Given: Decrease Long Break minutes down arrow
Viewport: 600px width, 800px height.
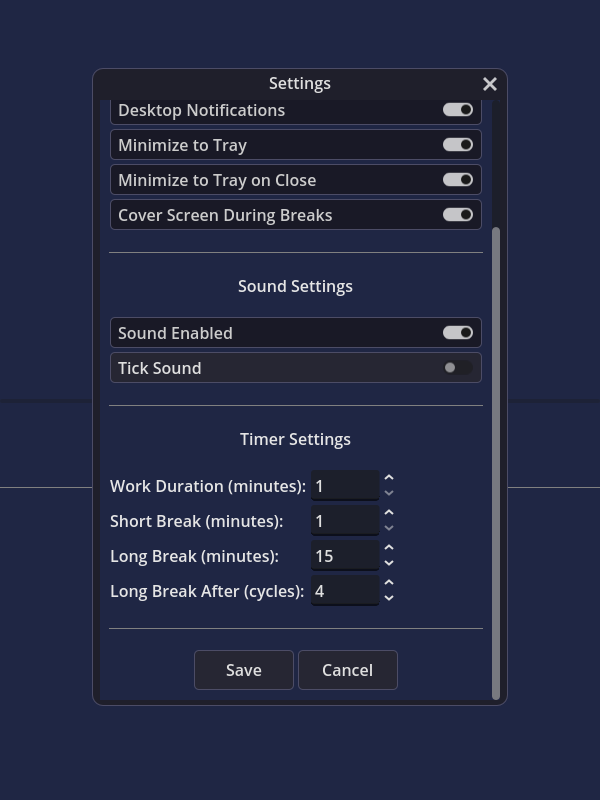Looking at the screenshot, I should tap(389, 563).
